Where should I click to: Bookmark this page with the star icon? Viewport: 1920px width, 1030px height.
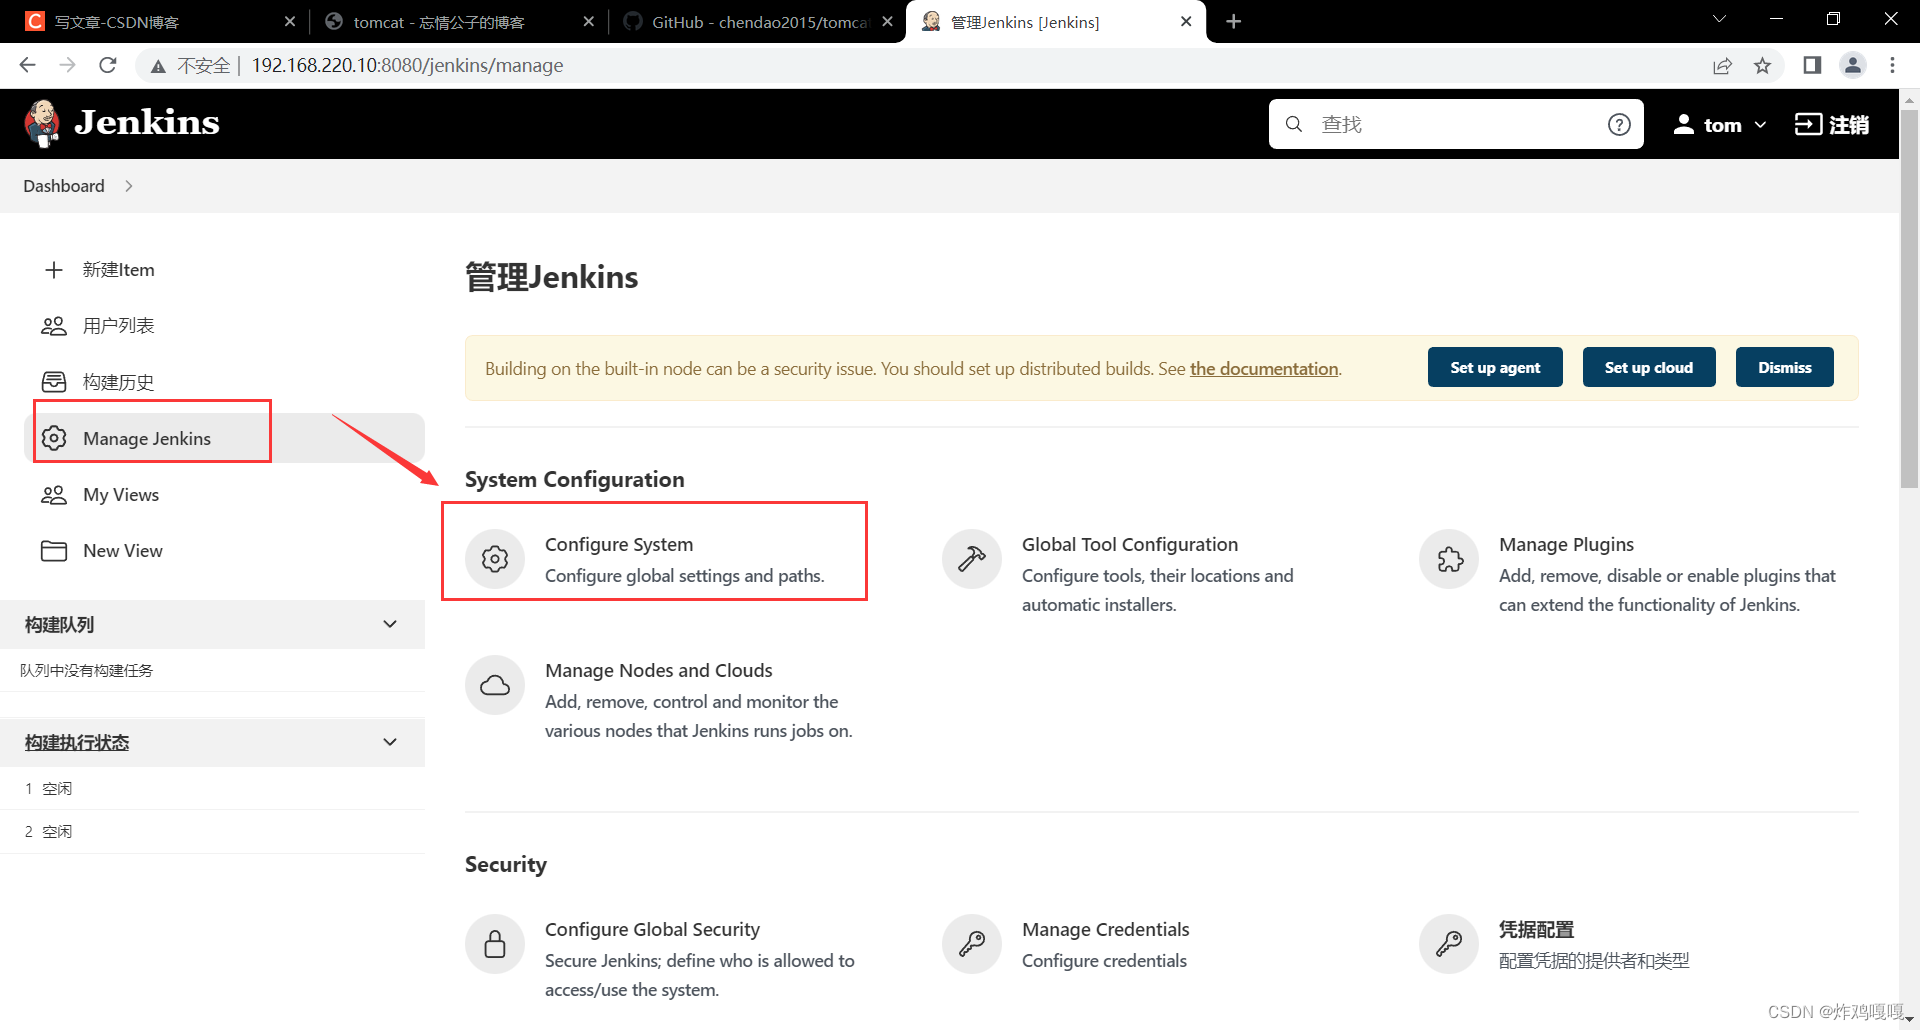pos(1762,65)
